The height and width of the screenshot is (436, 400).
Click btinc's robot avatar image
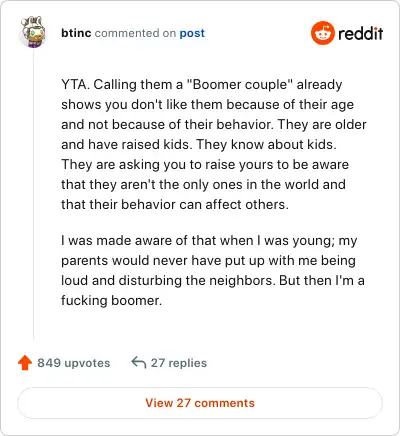tap(33, 32)
